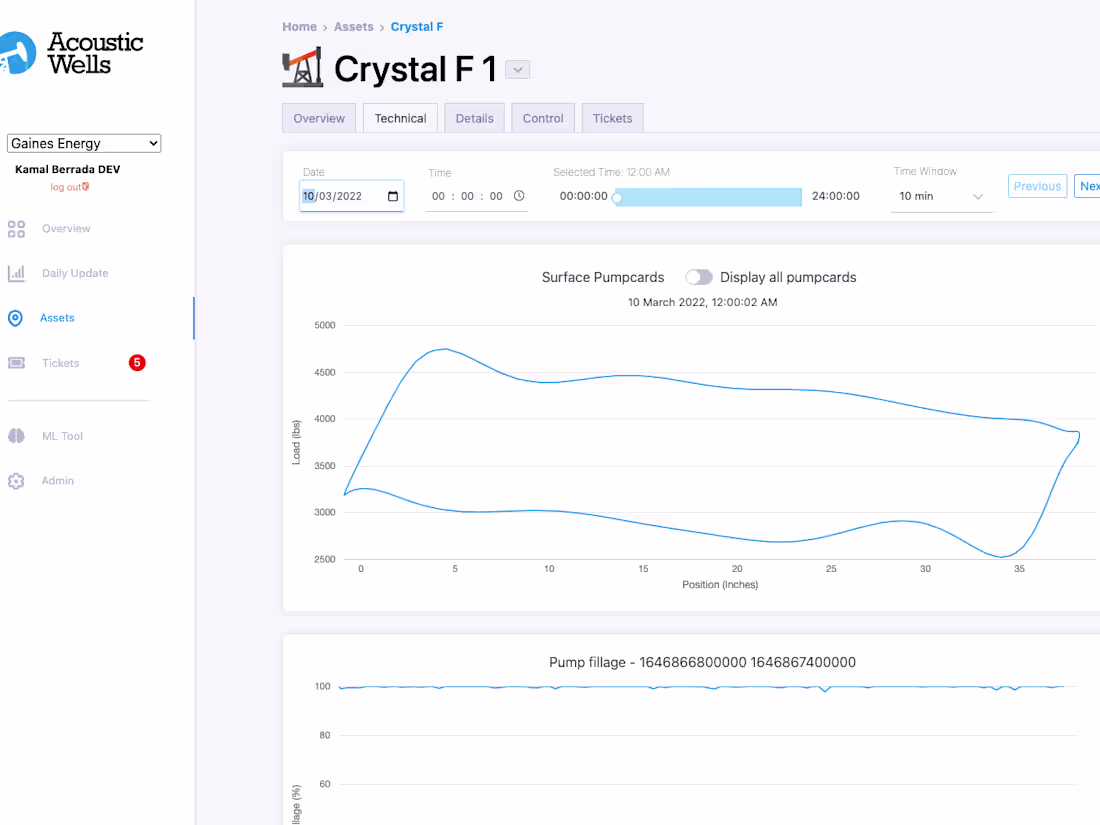
Task: Expand the dropdown next to Crystal F 1
Action: (517, 69)
